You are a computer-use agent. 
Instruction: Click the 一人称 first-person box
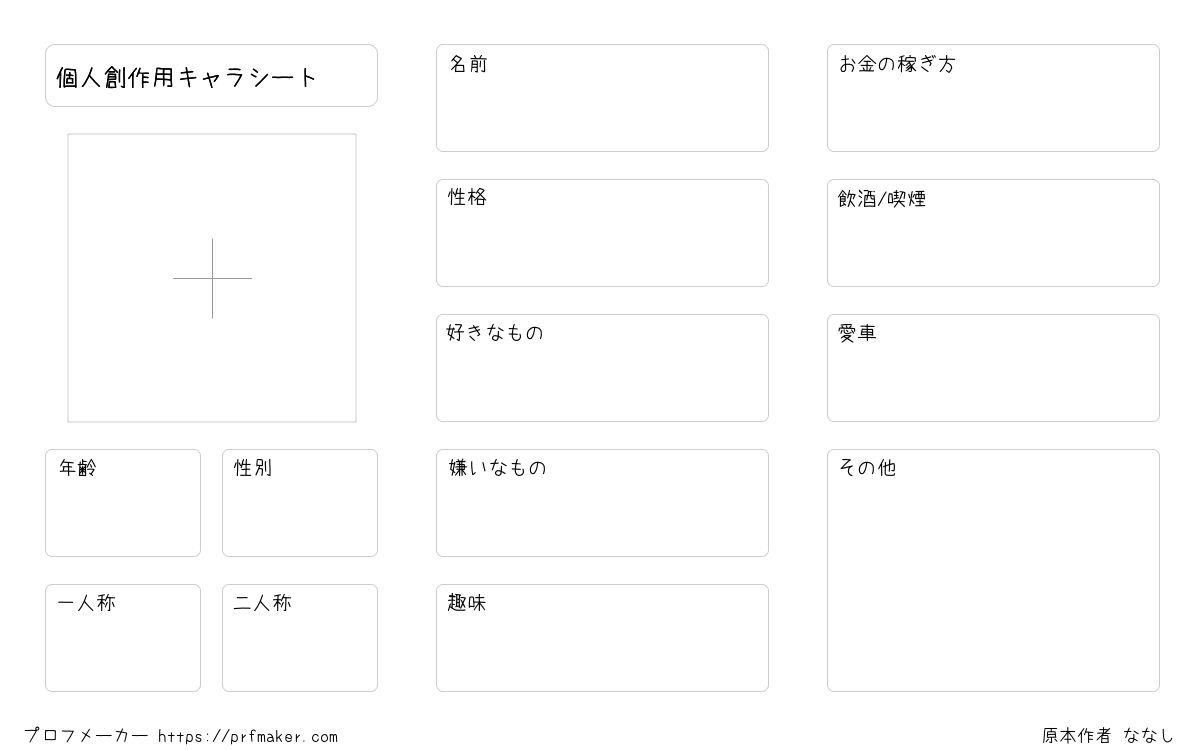(123, 638)
